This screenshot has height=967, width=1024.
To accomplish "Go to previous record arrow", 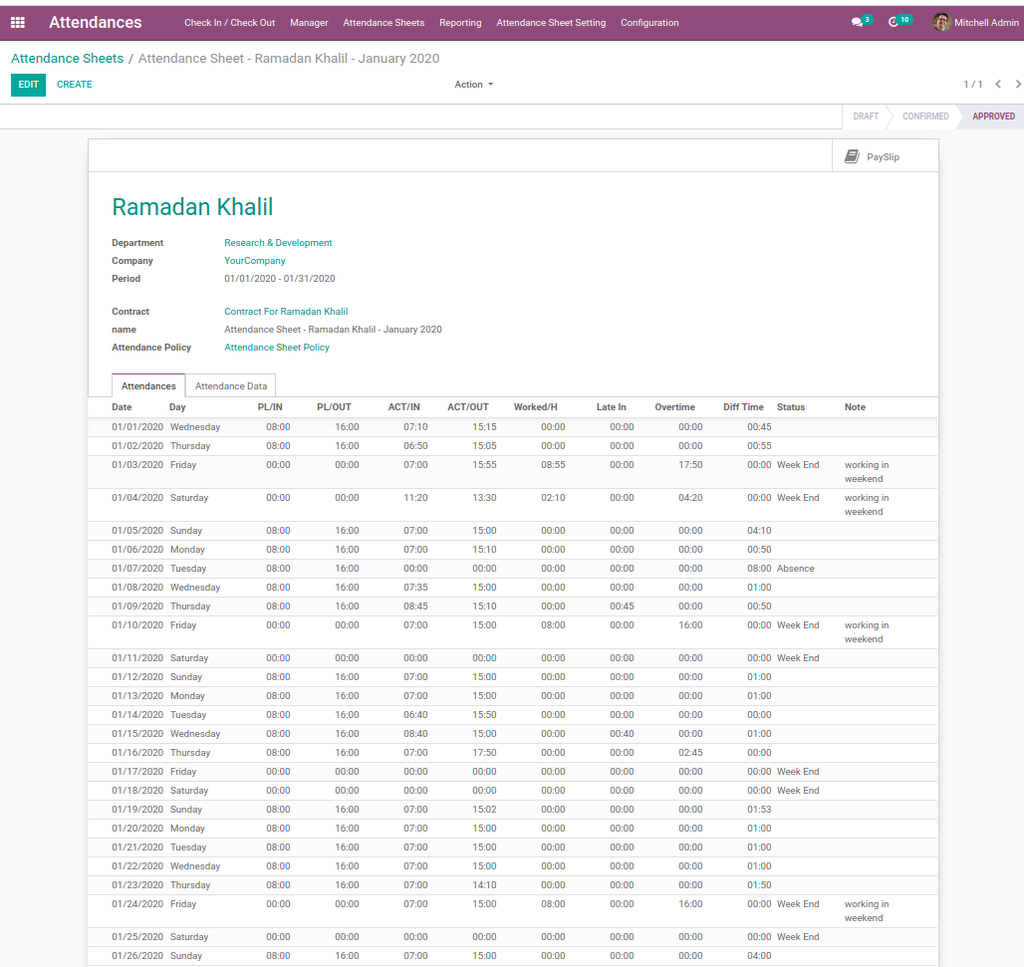I will pos(998,84).
